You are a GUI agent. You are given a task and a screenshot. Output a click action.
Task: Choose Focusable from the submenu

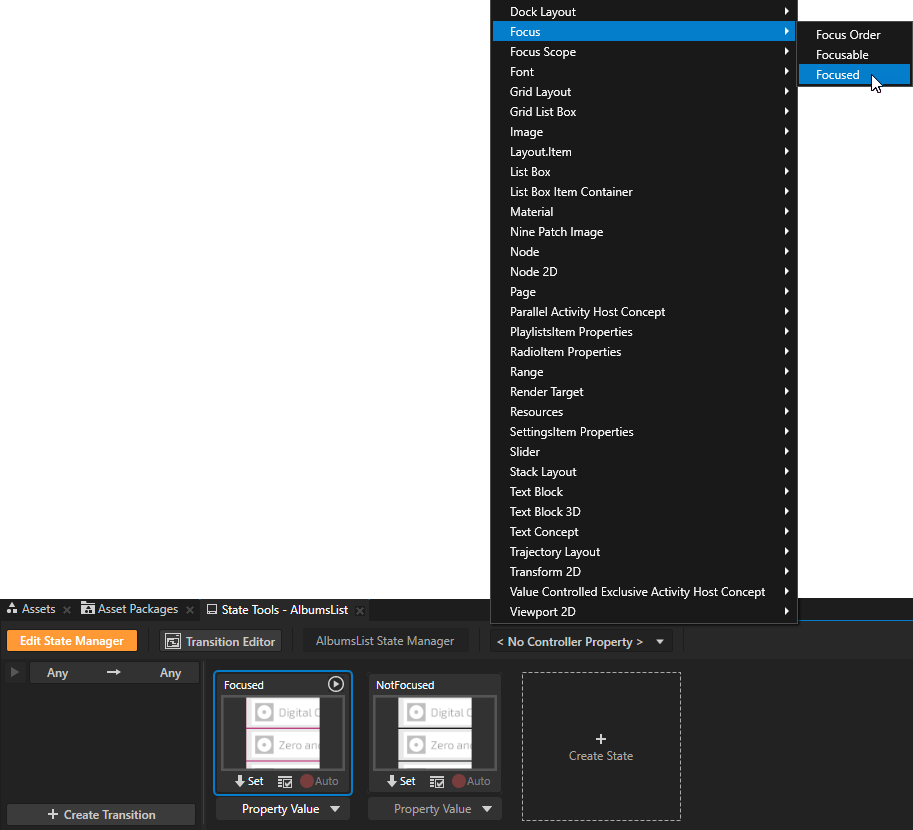pos(842,55)
